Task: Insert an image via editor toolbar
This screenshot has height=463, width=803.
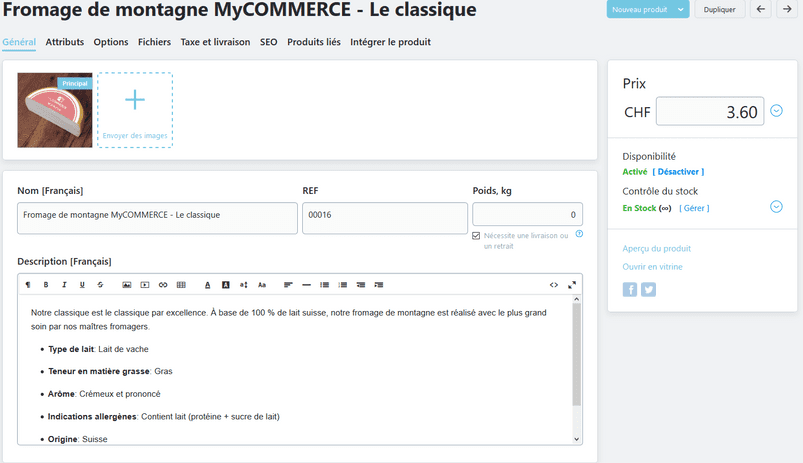Action: point(126,285)
